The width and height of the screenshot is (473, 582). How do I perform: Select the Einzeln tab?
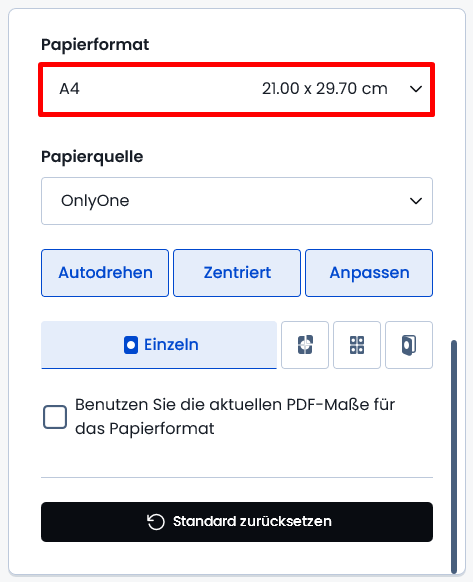click(159, 345)
